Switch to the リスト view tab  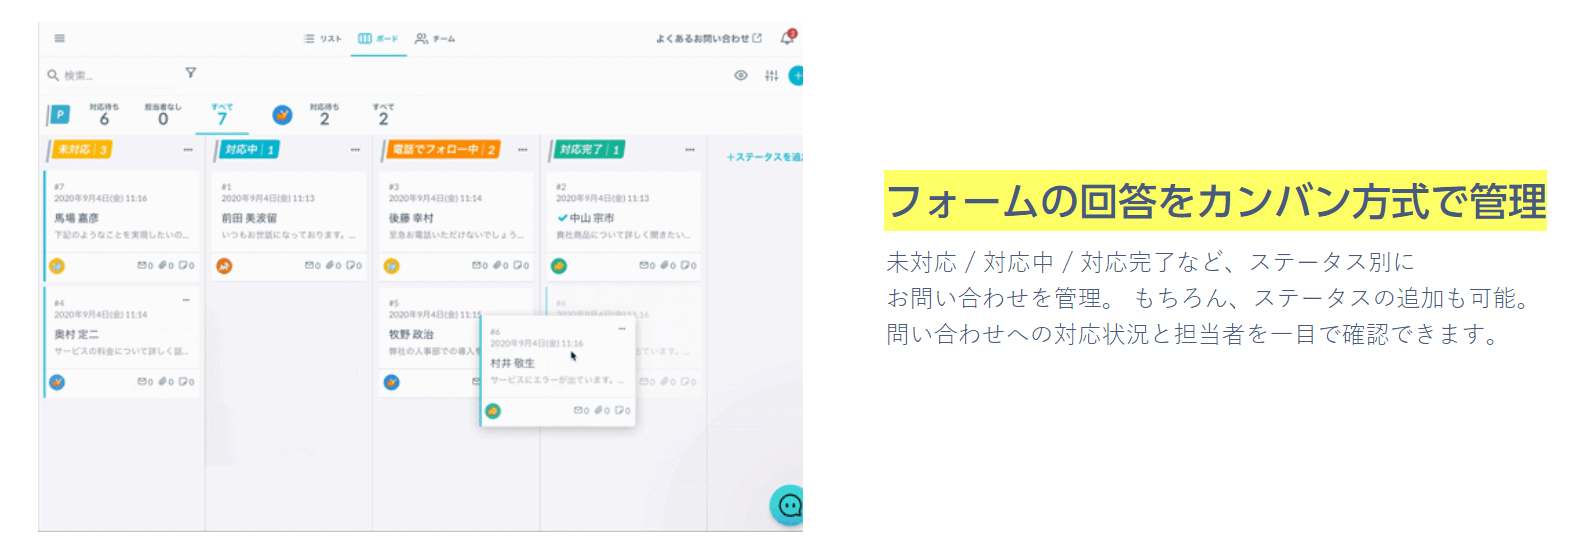[323, 39]
